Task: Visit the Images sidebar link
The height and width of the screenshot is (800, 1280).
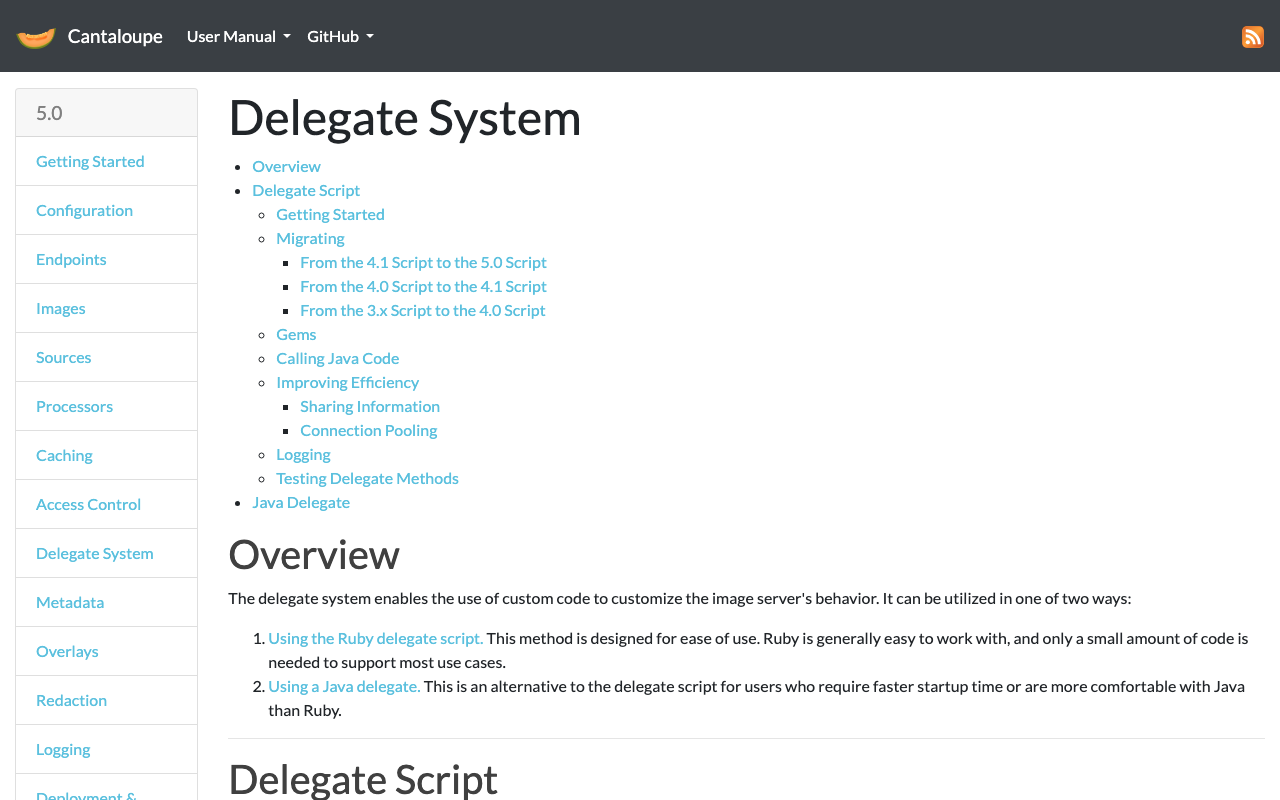Action: point(60,308)
